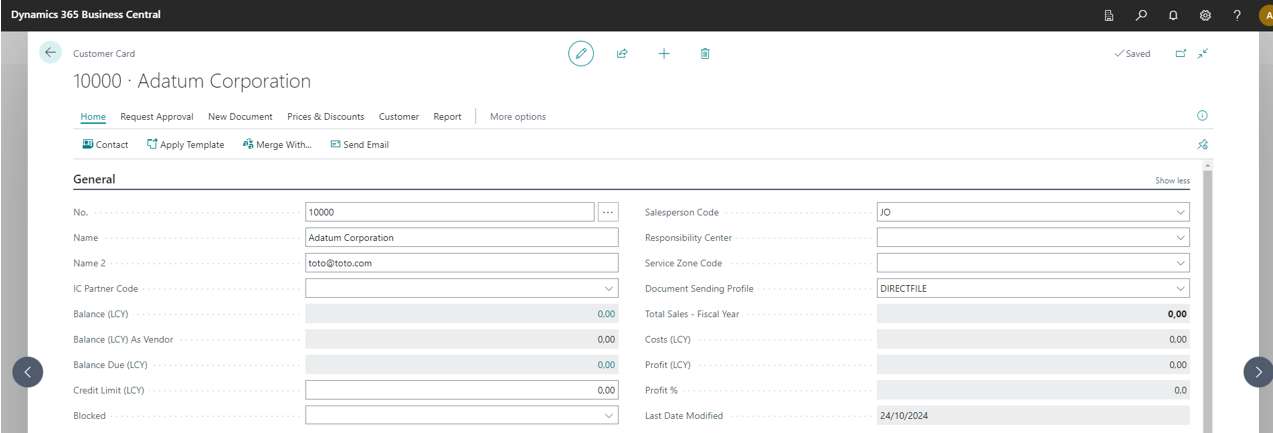Screen dimensions: 1273x433
Task: Open the Prices & Discounts menu
Action: pyautogui.click(x=325, y=117)
